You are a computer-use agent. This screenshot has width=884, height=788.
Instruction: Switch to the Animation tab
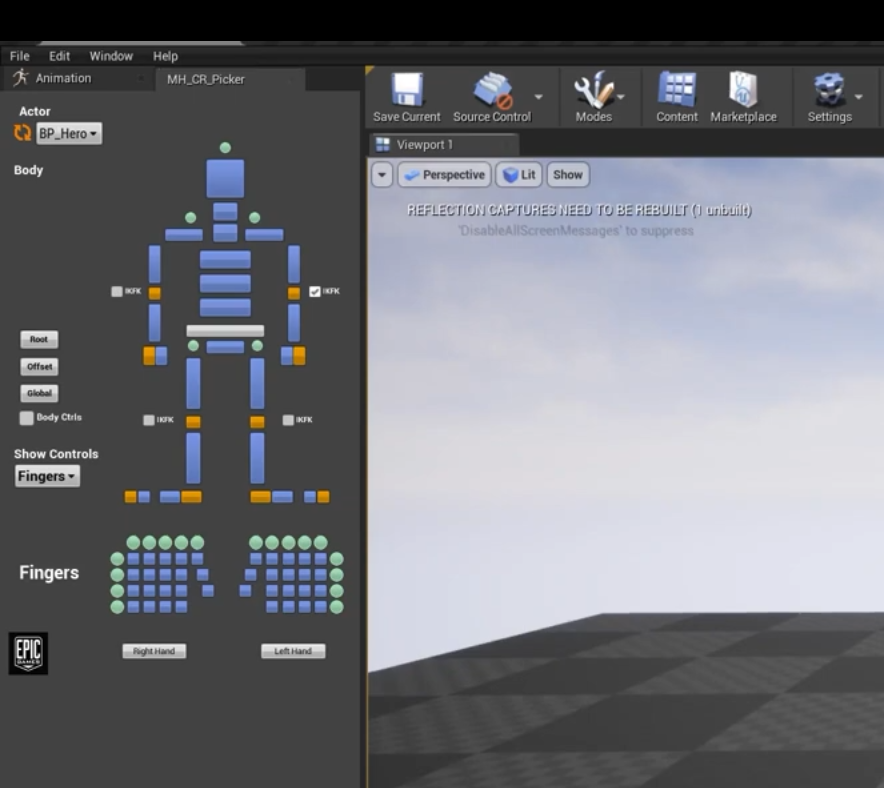pos(63,78)
